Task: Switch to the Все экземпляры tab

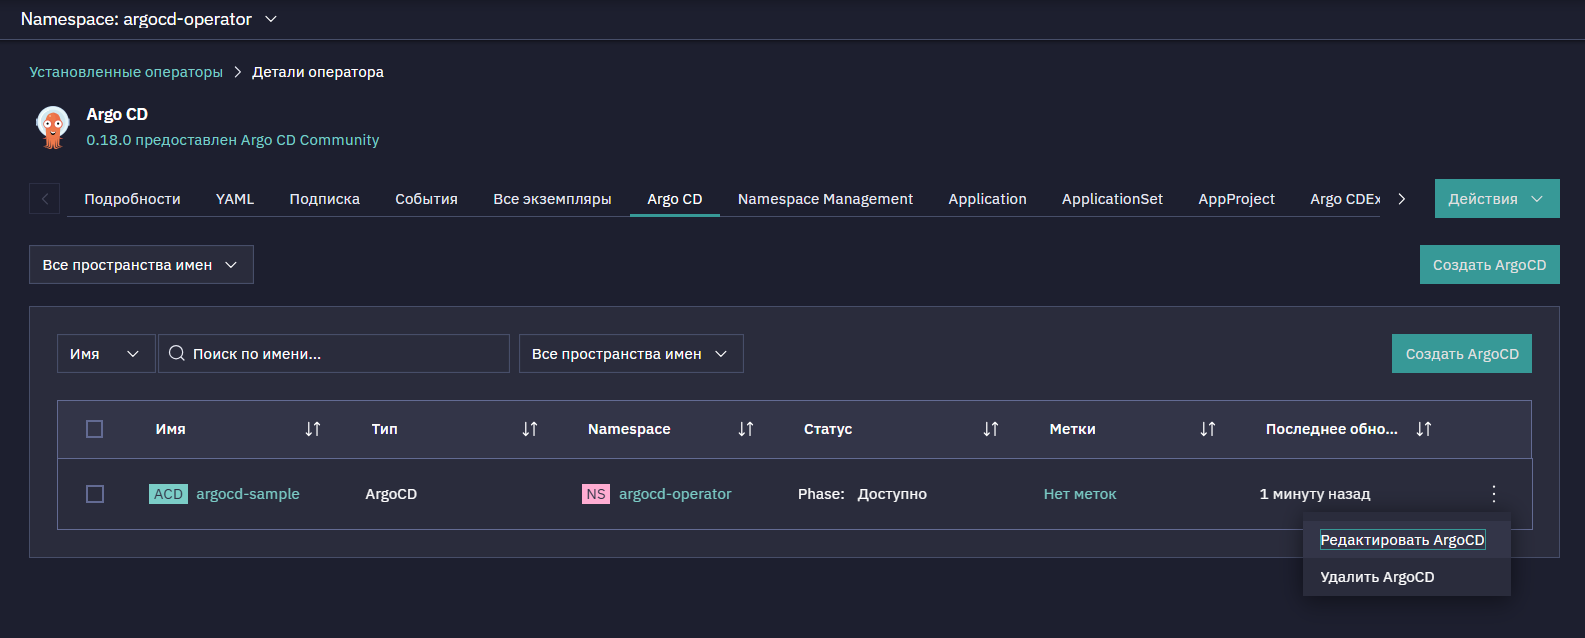Action: pyautogui.click(x=552, y=199)
